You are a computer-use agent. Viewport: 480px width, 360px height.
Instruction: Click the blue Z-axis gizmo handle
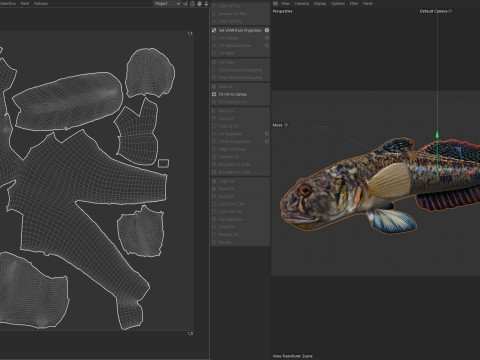pyautogui.click(x=420, y=170)
